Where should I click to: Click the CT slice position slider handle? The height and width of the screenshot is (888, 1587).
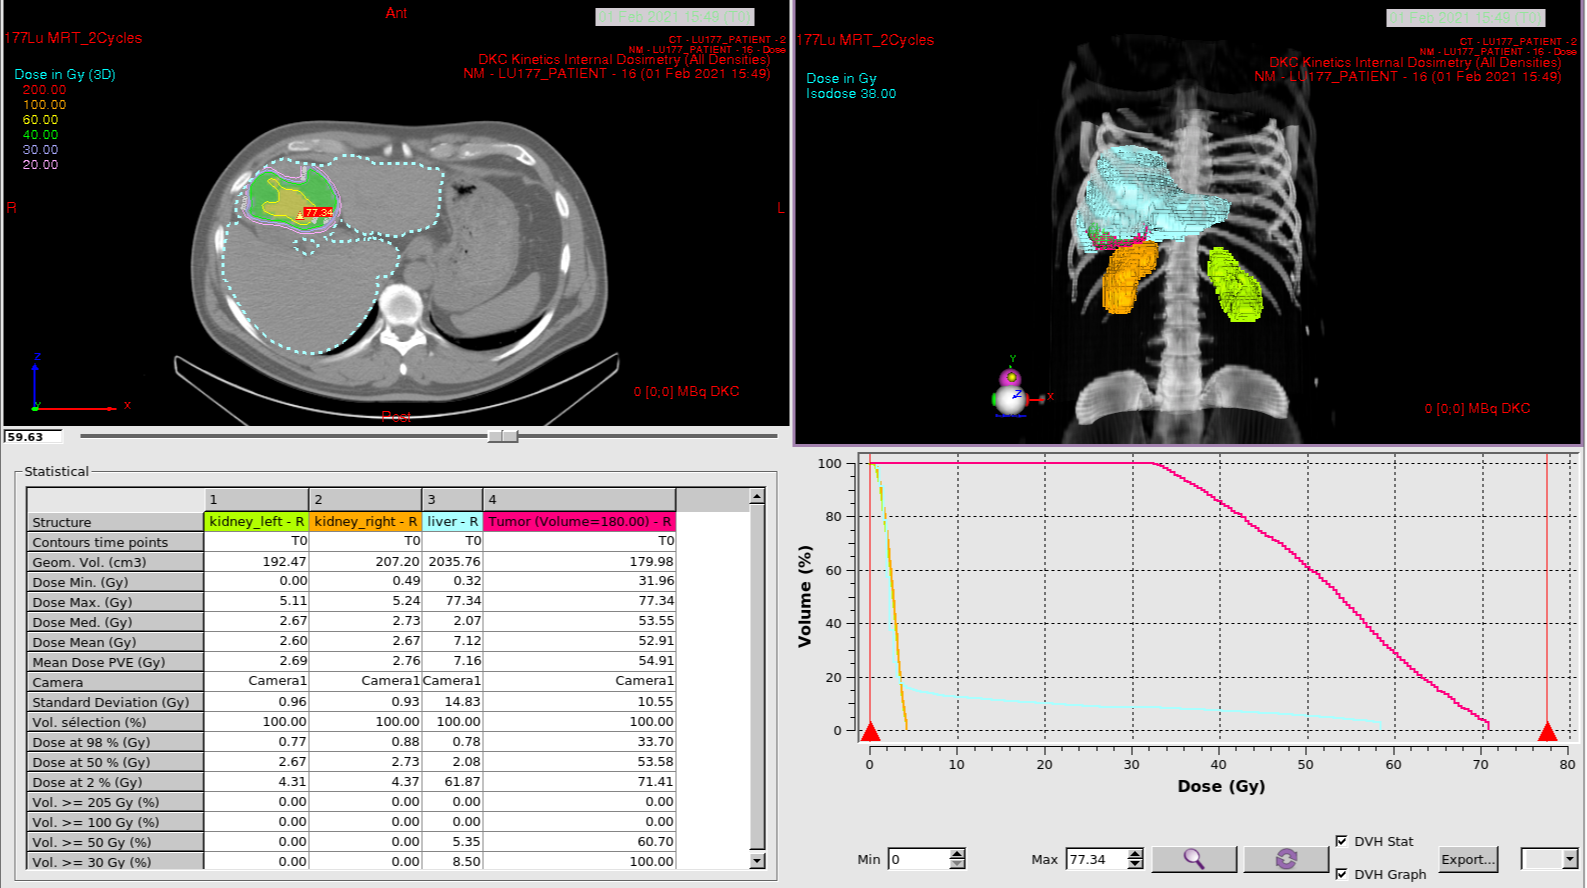coord(503,436)
